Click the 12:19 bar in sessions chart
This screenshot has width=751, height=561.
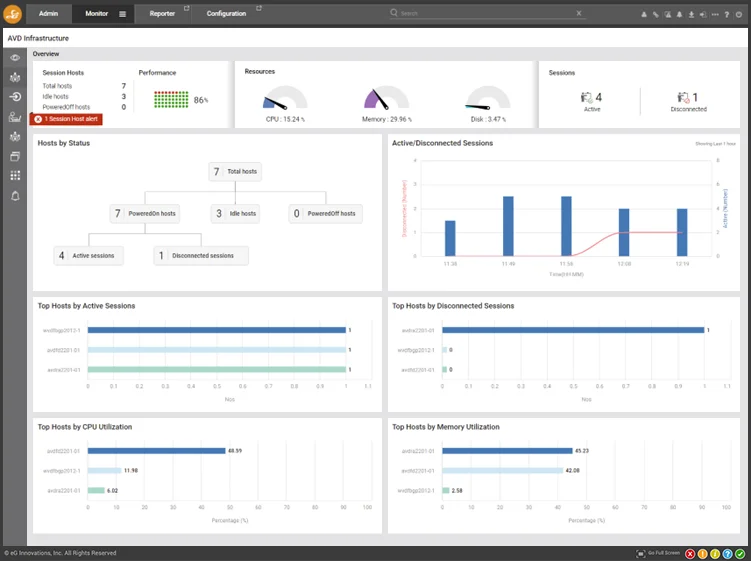click(x=682, y=232)
